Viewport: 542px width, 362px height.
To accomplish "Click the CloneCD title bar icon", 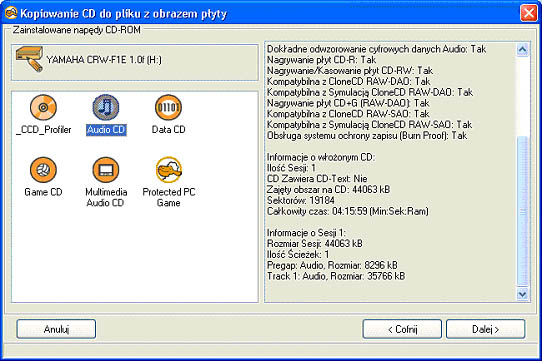I will (x=11, y=13).
